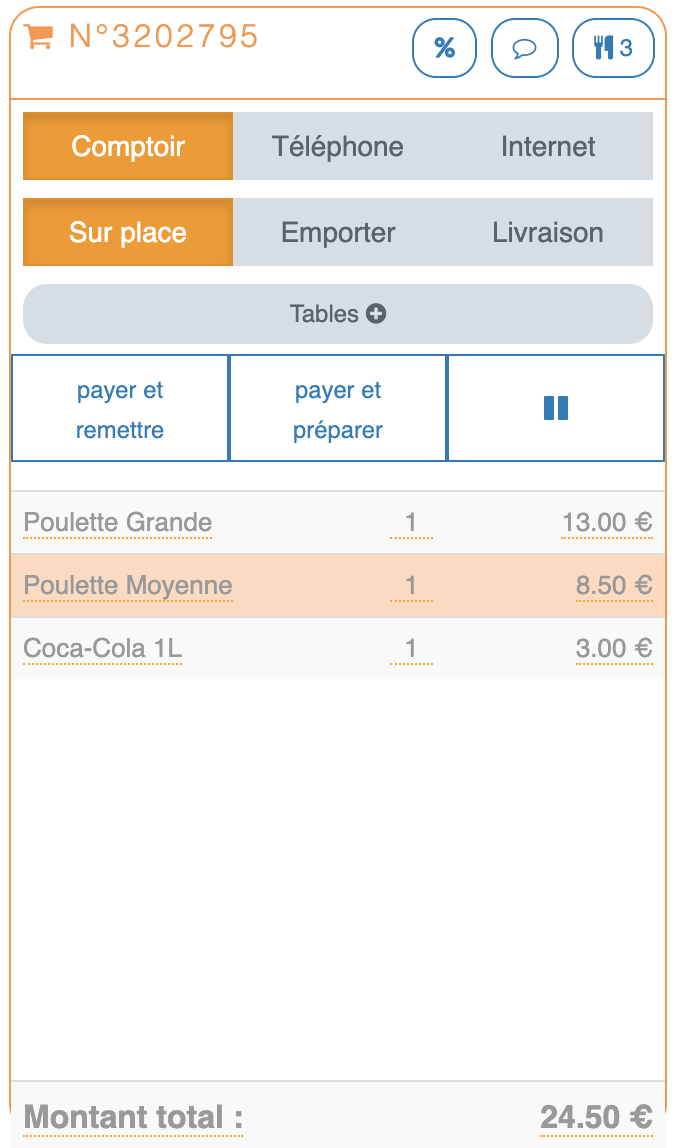This screenshot has height=1148, width=676.
Task: Click the payer et préparer button
Action: [338, 409]
